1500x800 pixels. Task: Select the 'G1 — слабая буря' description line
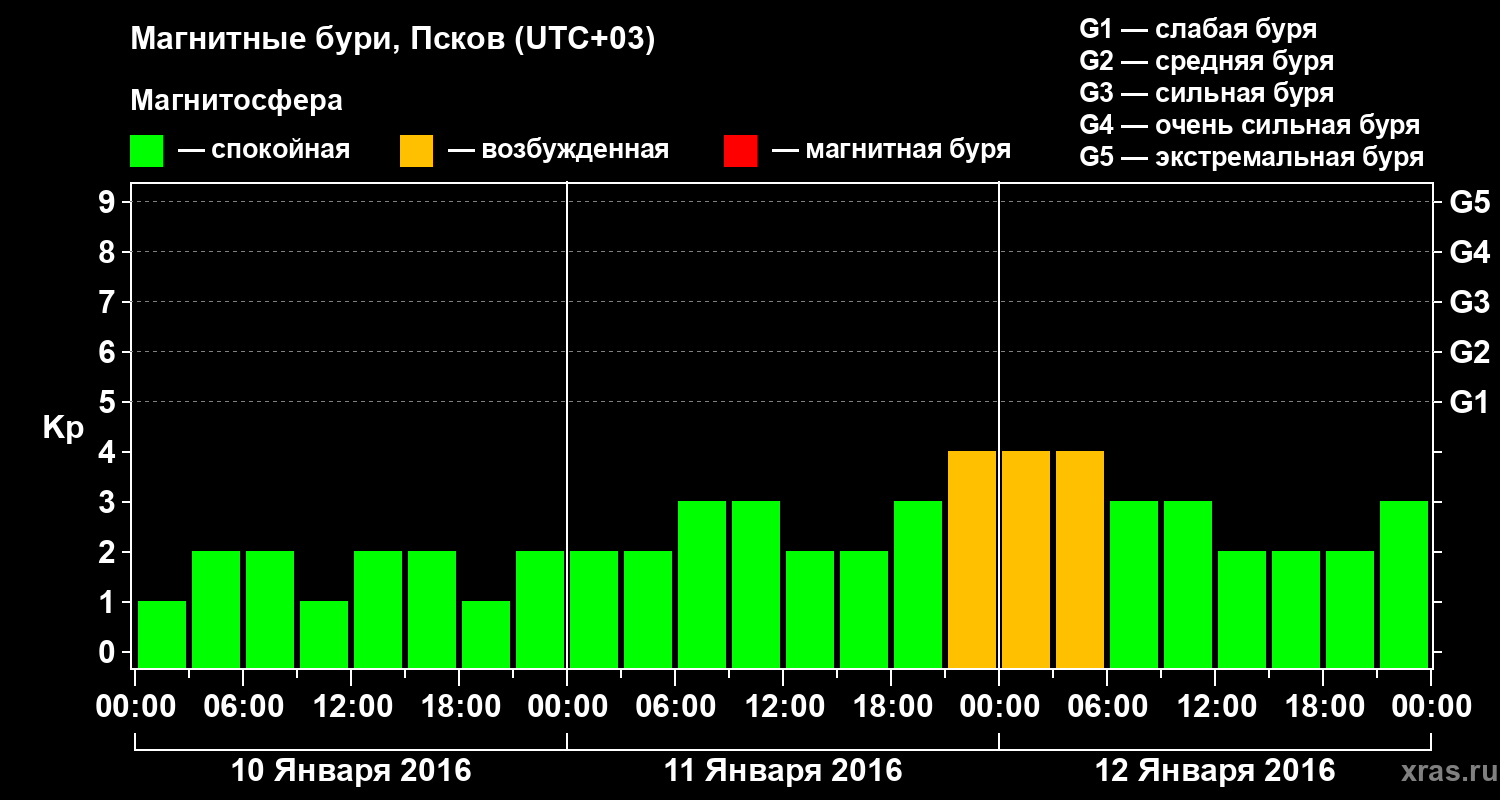(1198, 29)
